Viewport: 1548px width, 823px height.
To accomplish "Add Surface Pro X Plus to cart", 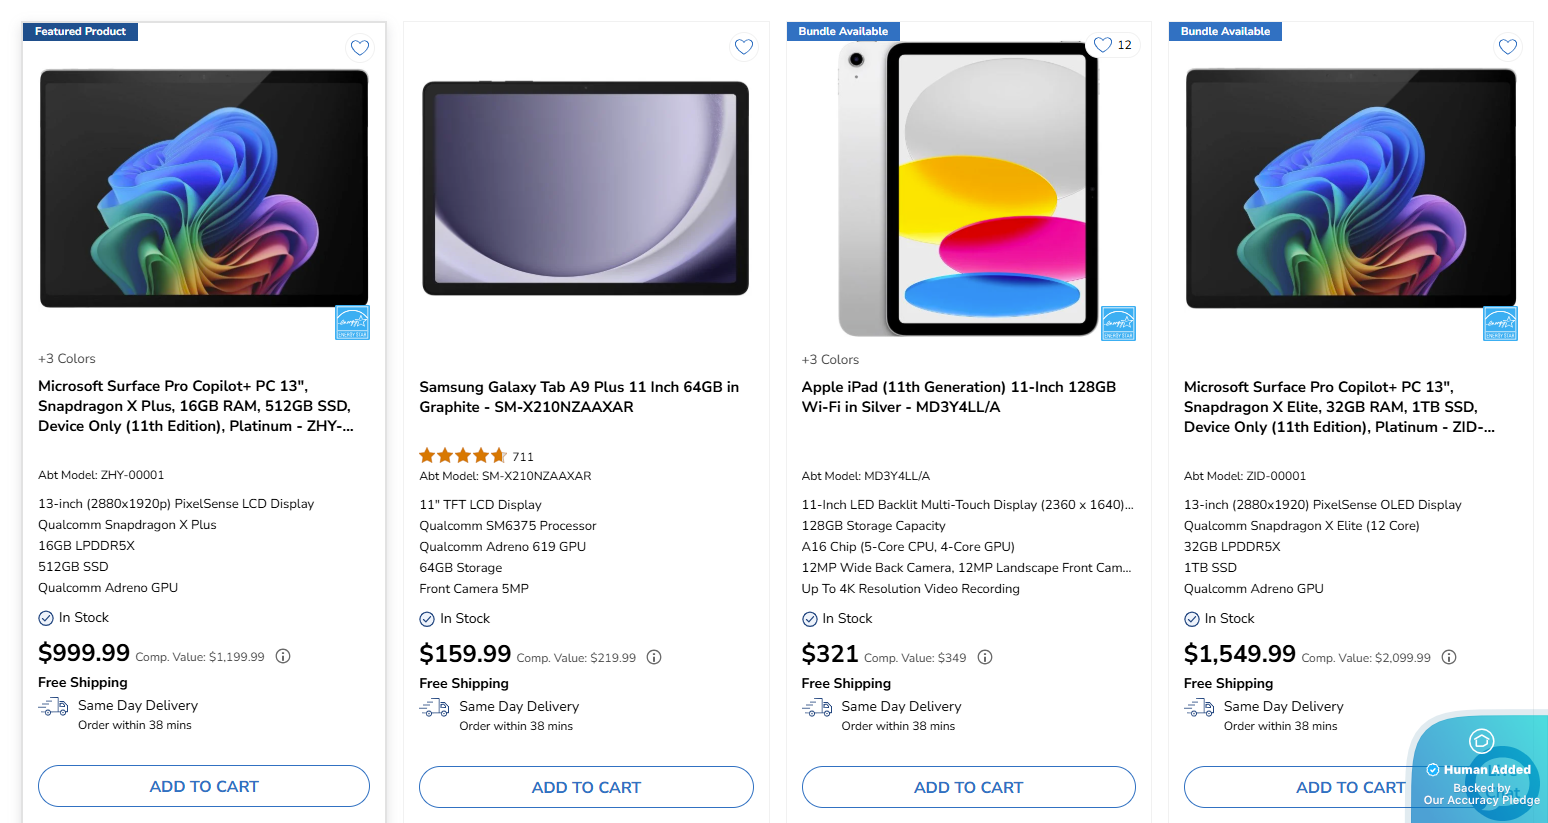I will click(x=204, y=787).
